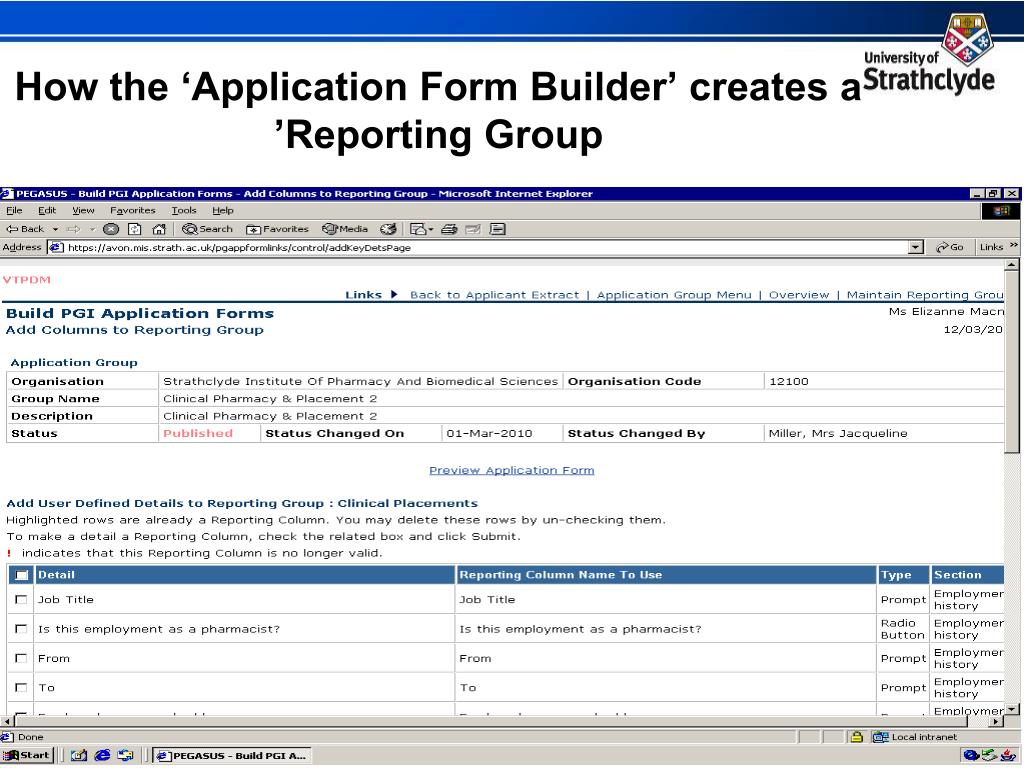This screenshot has height=768, width=1024.
Task: Toggle the select-all checkbox in the Detail header
Action: click(22, 575)
